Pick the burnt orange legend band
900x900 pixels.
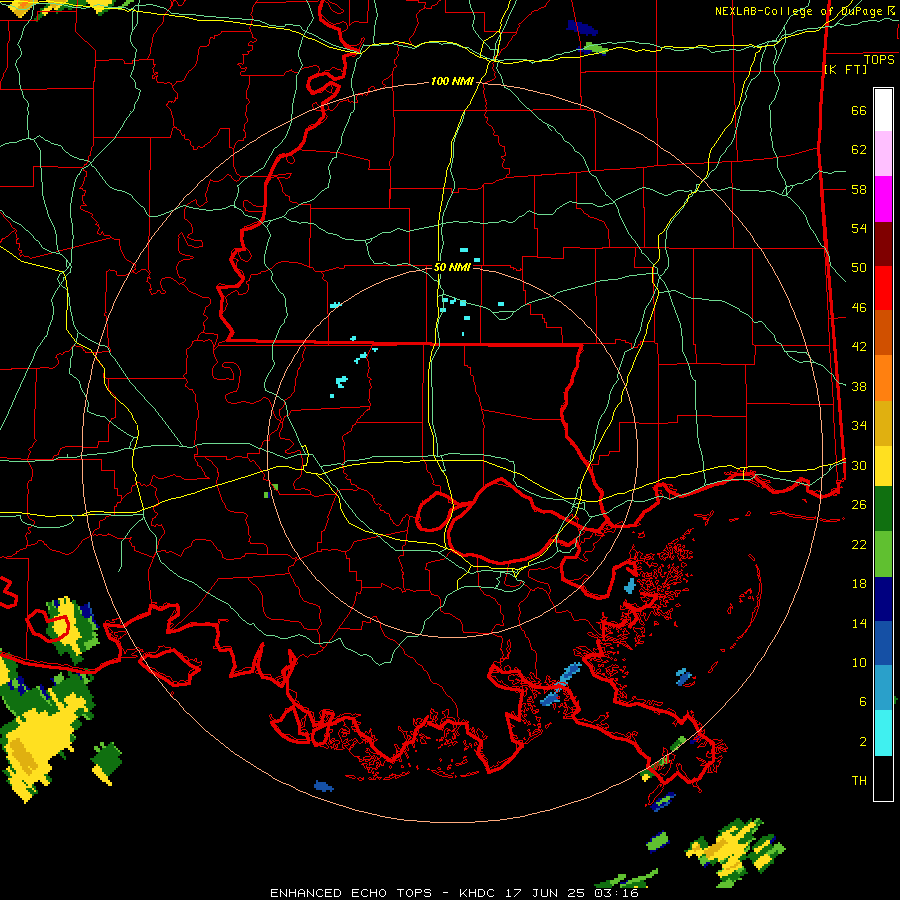point(883,333)
